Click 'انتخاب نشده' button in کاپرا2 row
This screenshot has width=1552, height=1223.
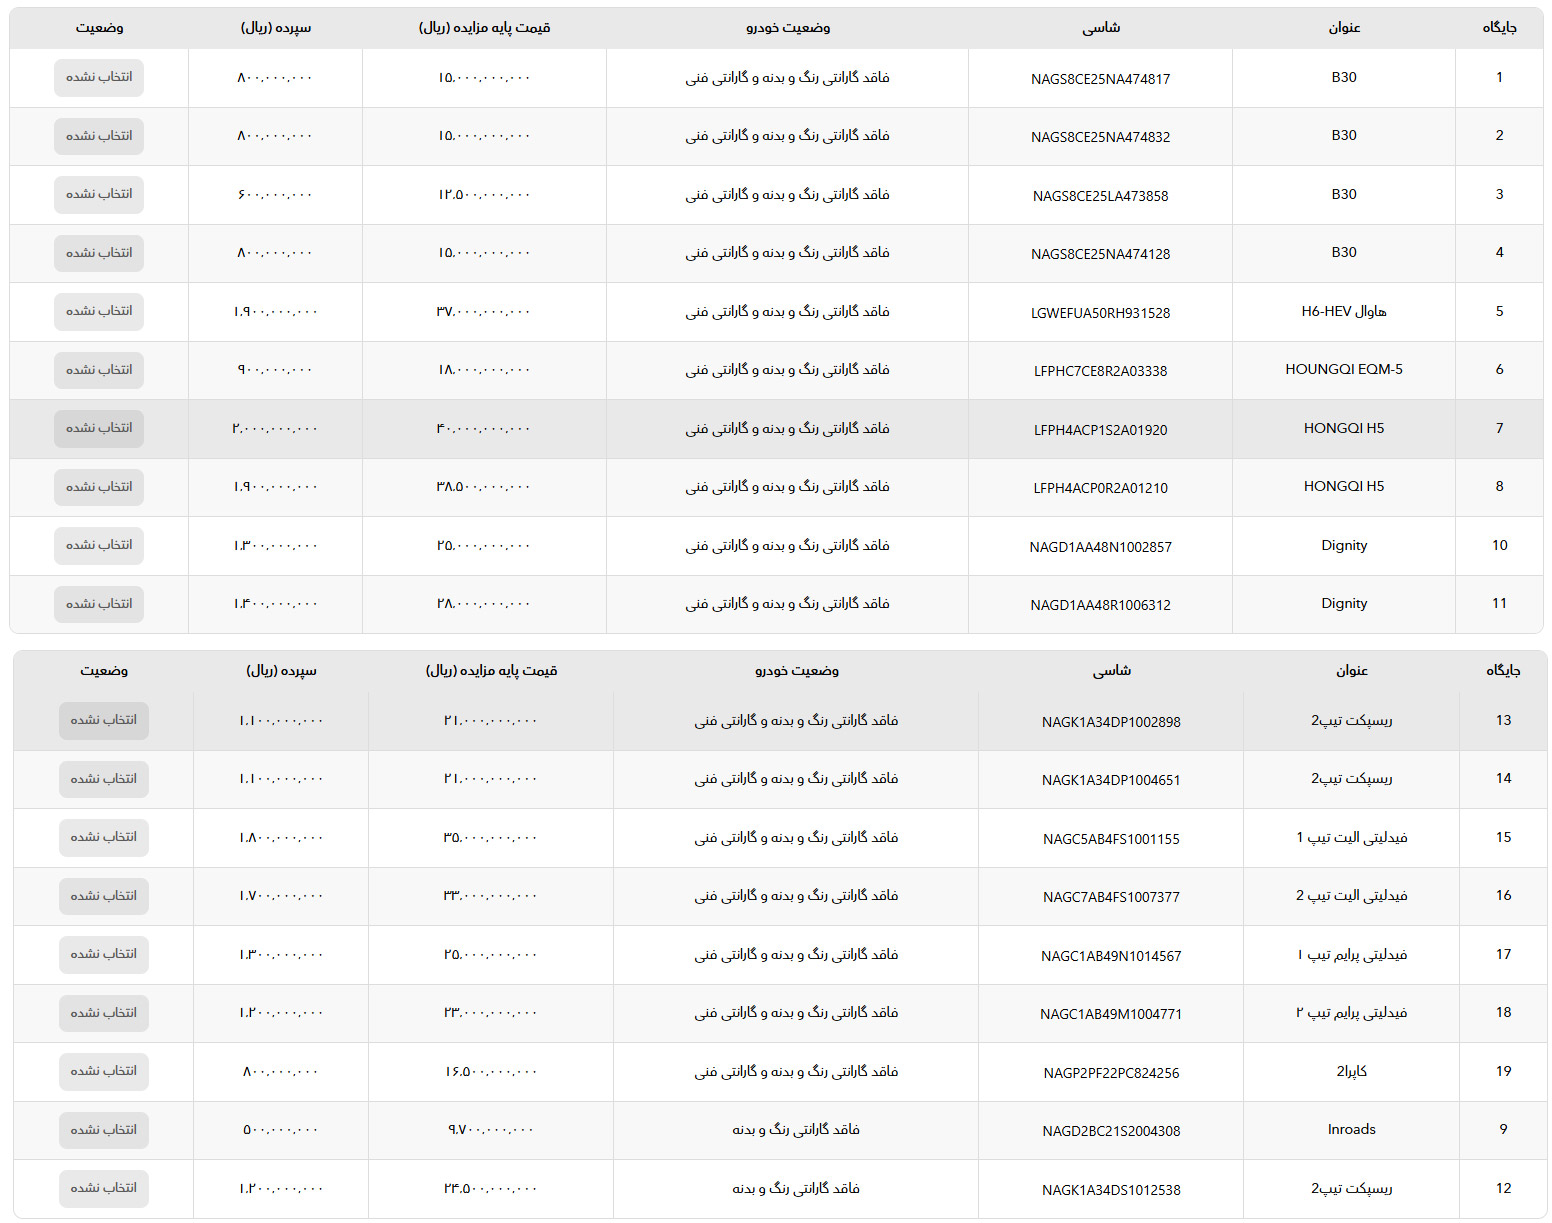pyautogui.click(x=103, y=1071)
